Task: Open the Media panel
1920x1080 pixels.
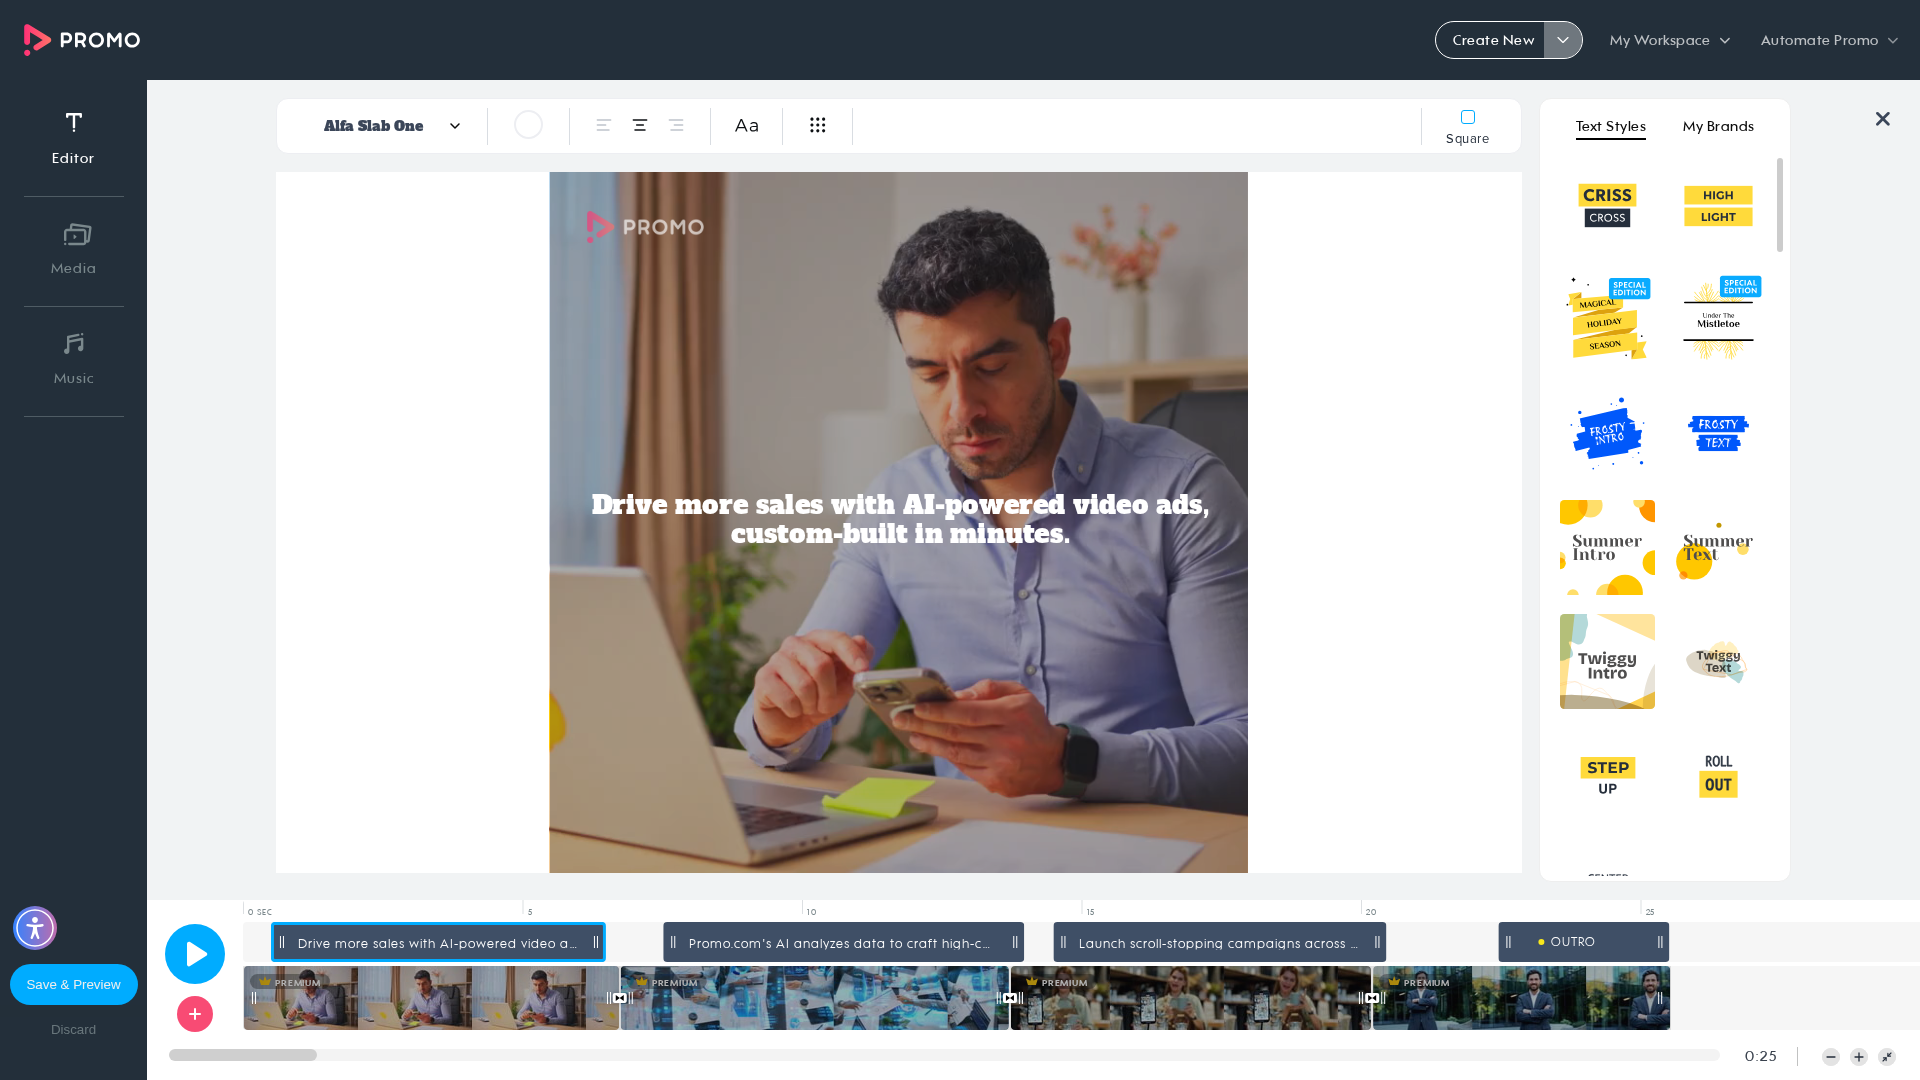Action: [73, 249]
